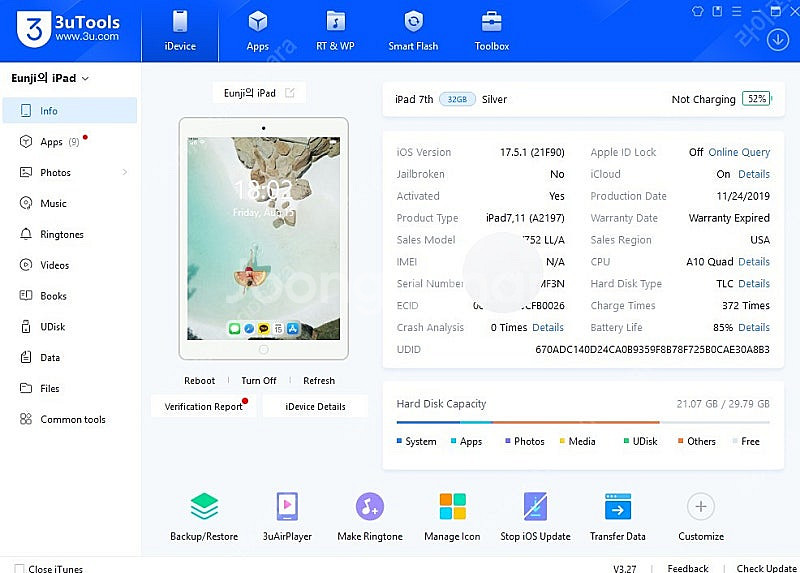Screen dimensions: 800x573
Task: Click Online Query for Apple ID Lock
Action: click(739, 152)
